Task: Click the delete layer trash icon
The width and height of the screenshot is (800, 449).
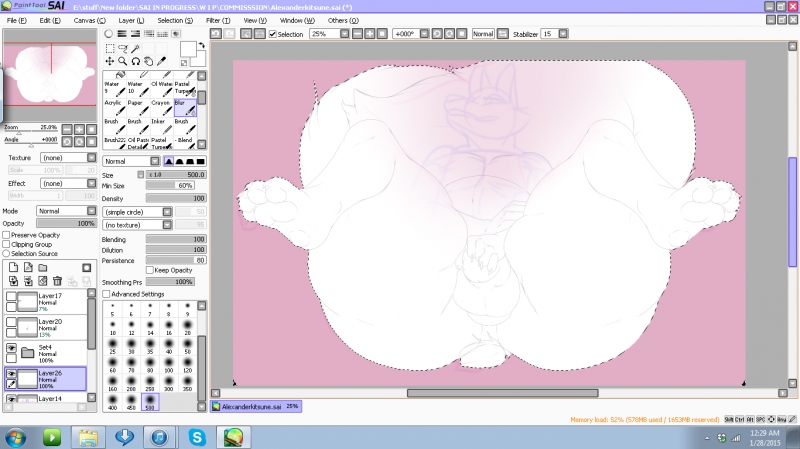Action: coord(58,281)
